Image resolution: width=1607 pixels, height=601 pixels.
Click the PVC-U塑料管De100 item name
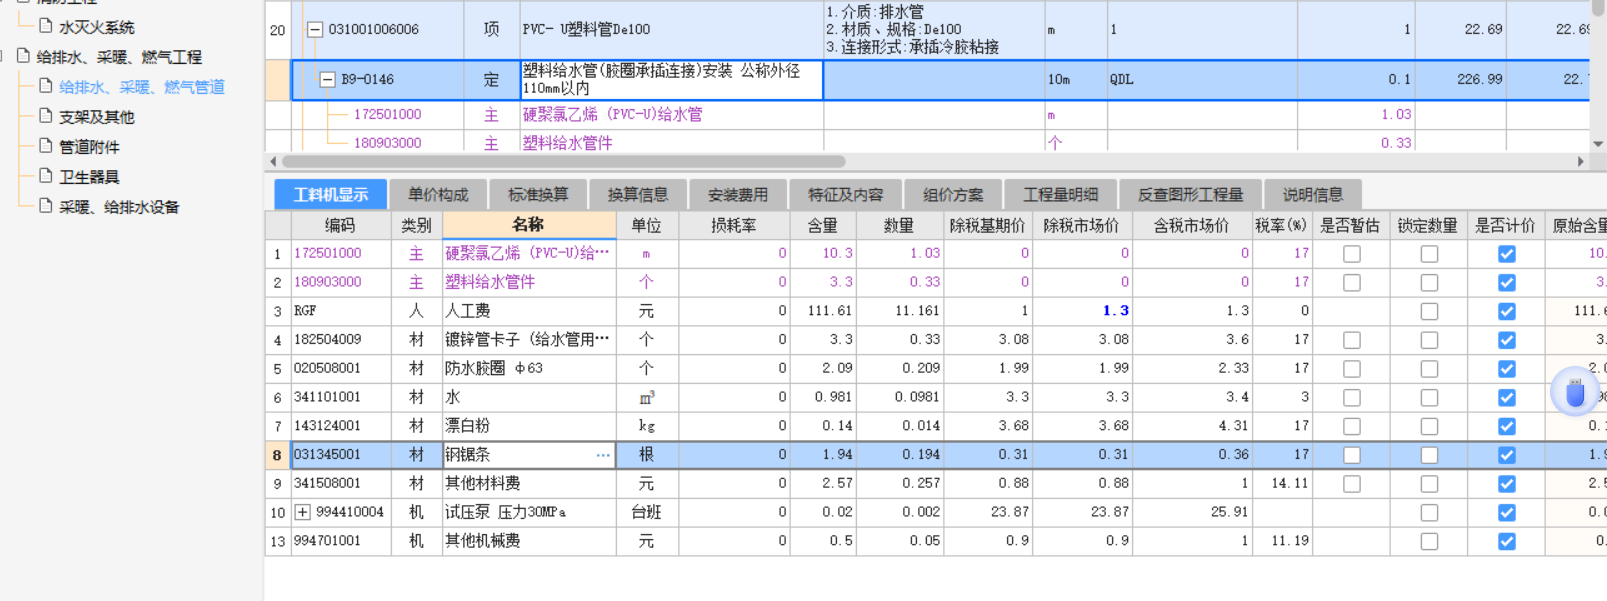(586, 30)
